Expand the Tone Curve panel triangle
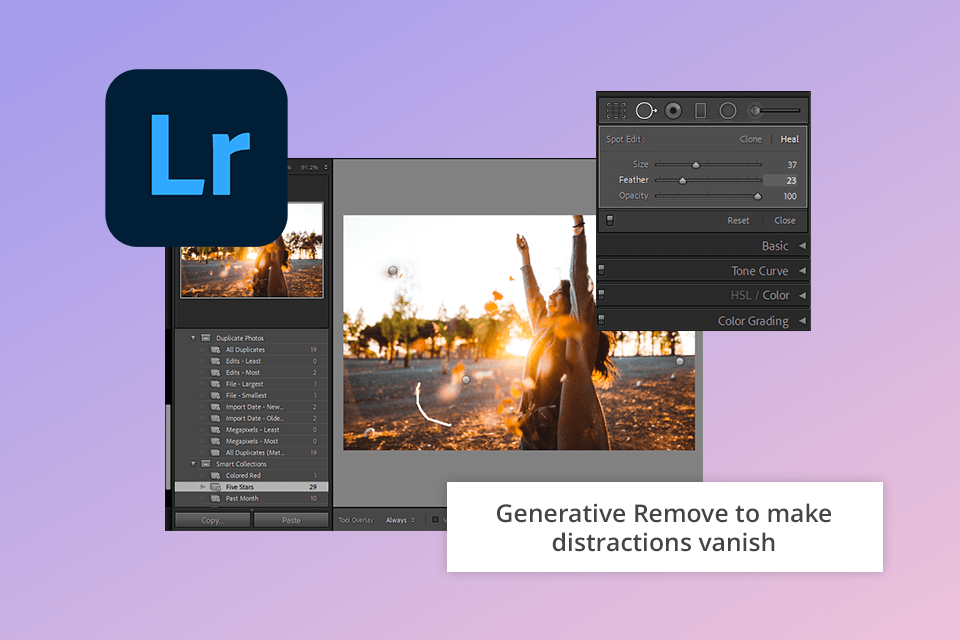960x640 pixels. point(802,271)
